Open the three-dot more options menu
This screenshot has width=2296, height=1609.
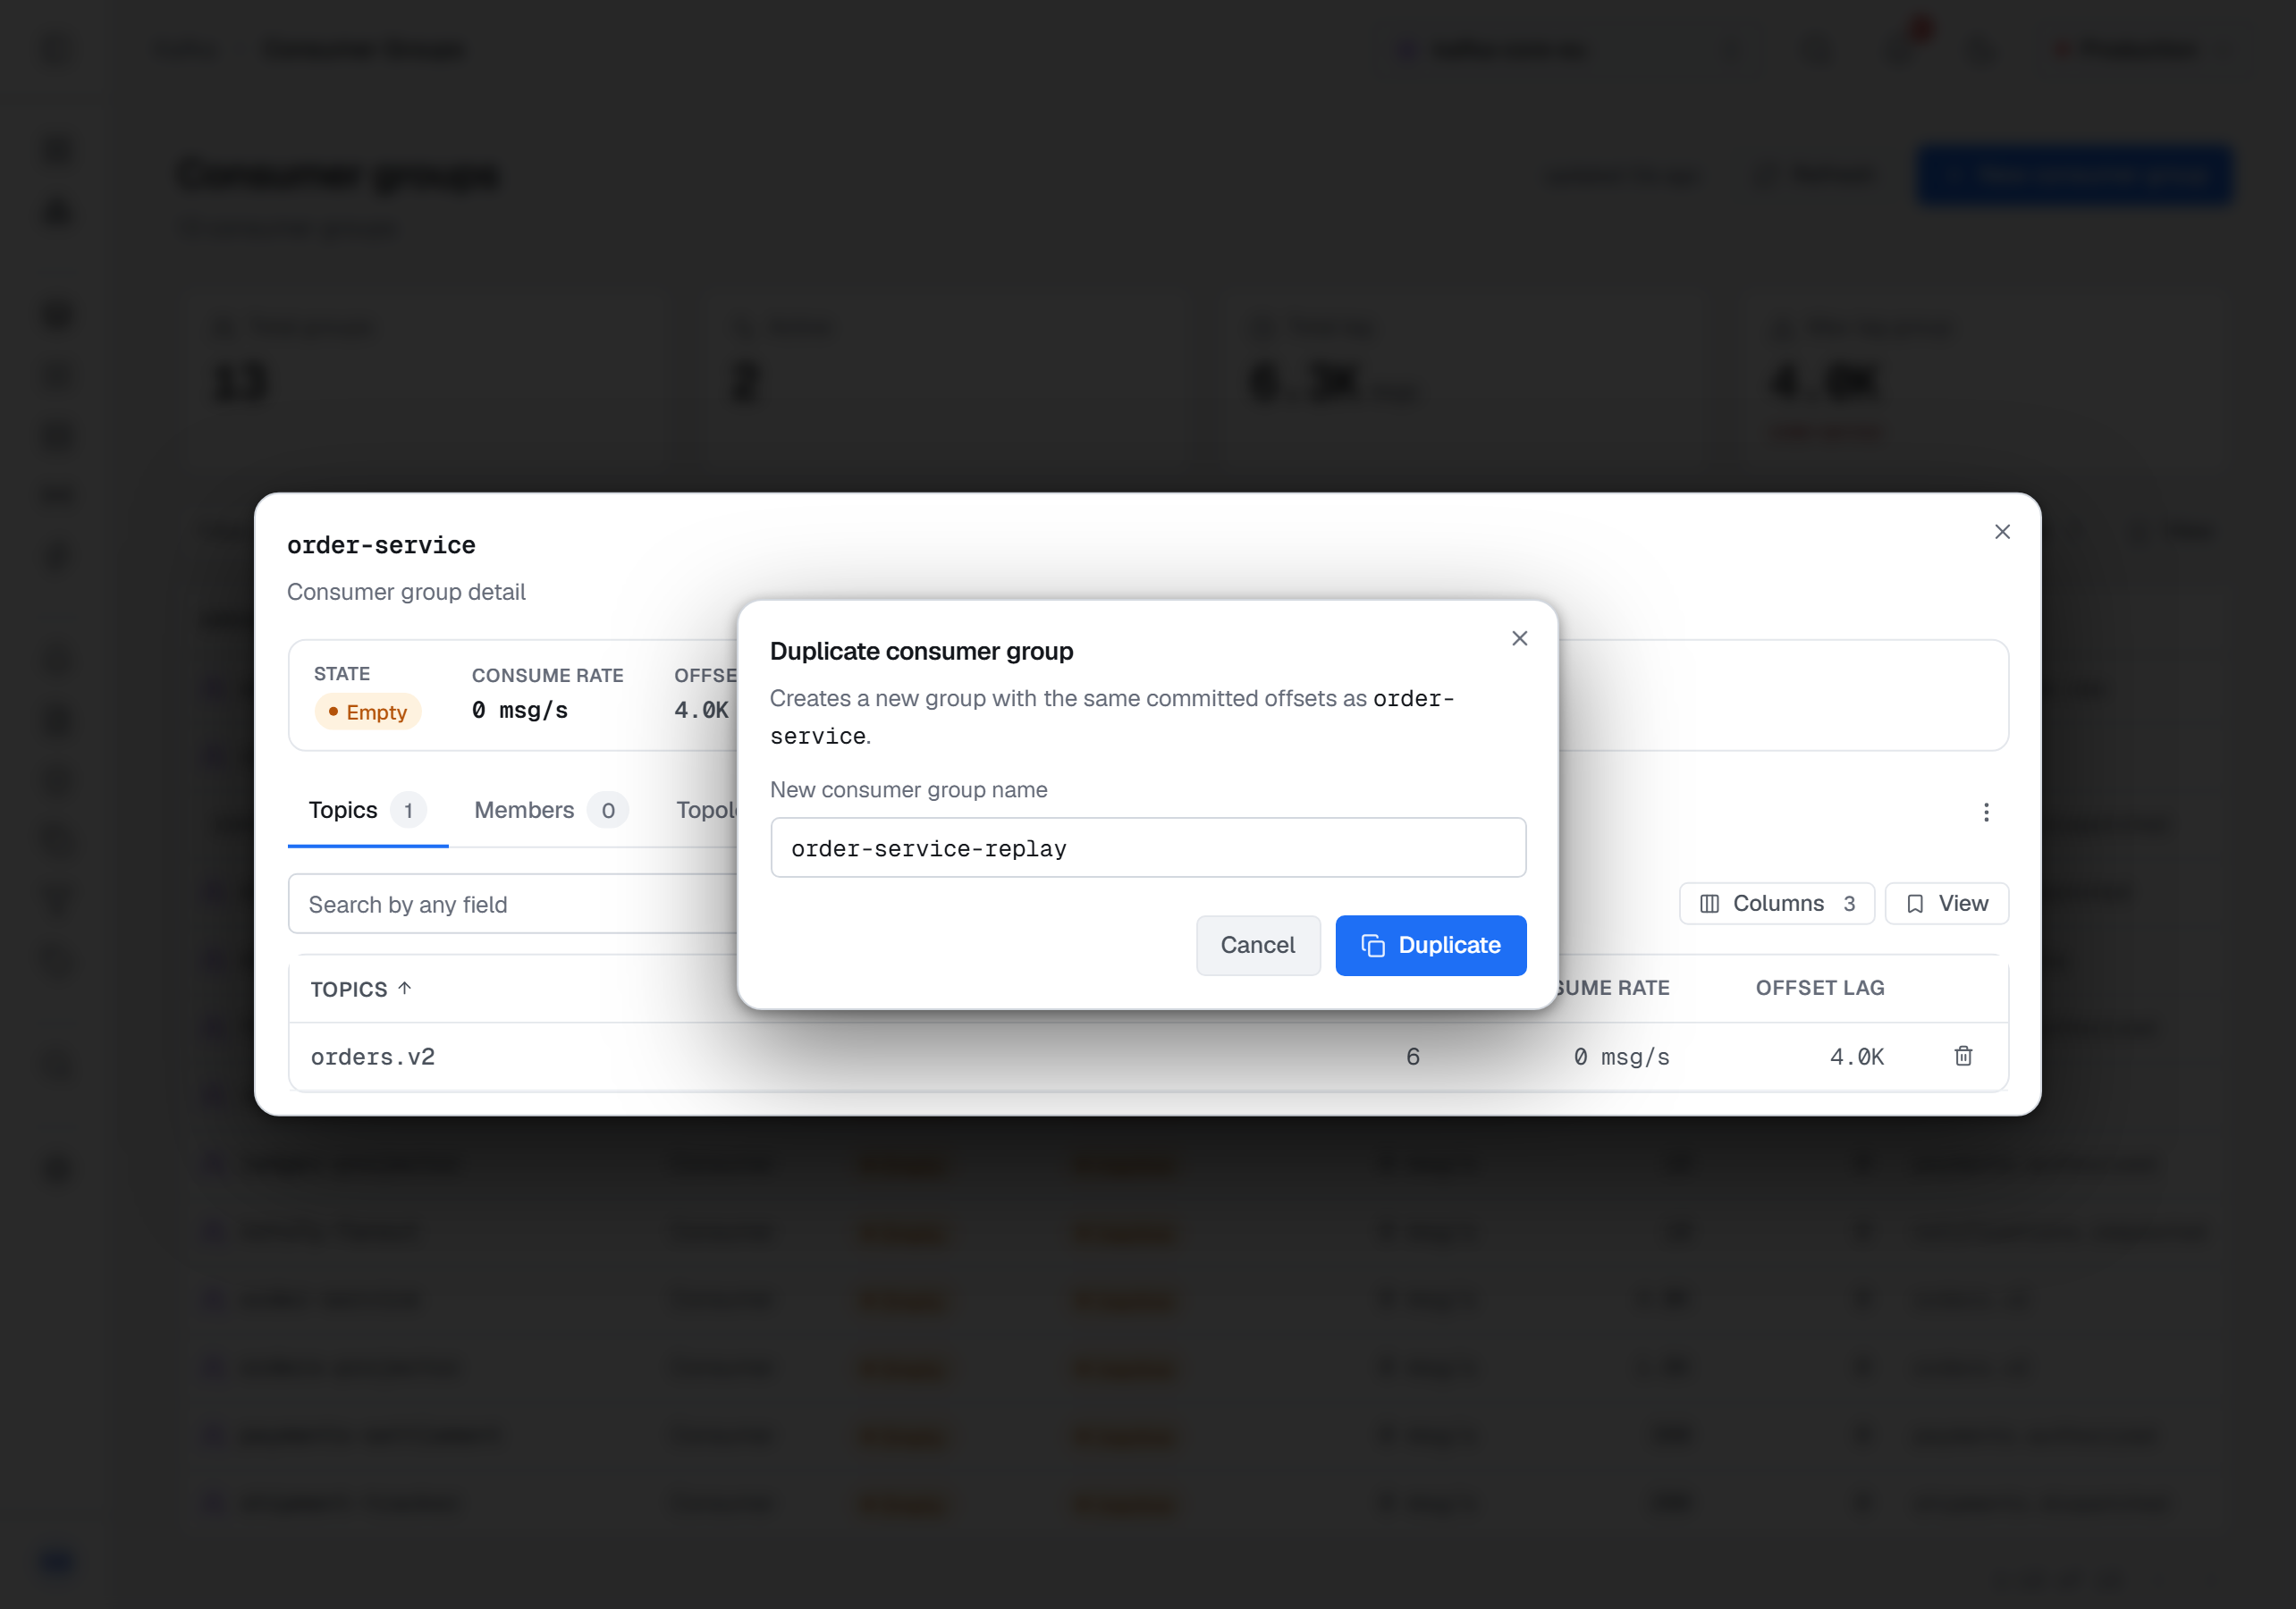point(1986,812)
